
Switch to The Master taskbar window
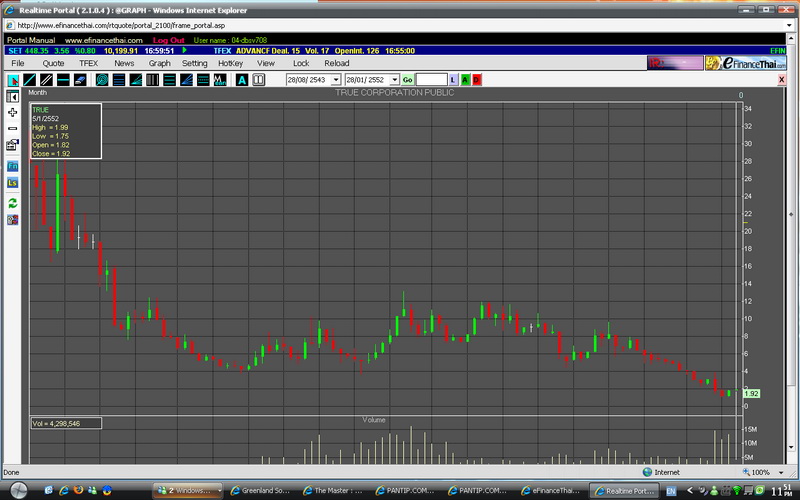334,491
